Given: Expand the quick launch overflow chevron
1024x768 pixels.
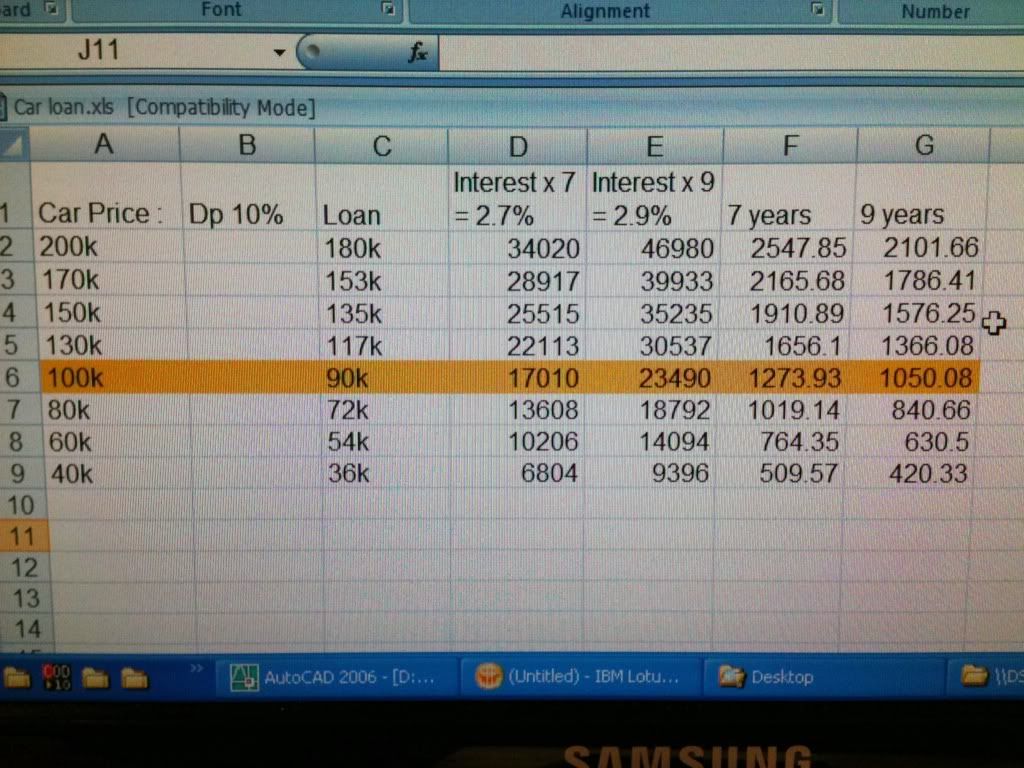Looking at the screenshot, I should coord(196,668).
